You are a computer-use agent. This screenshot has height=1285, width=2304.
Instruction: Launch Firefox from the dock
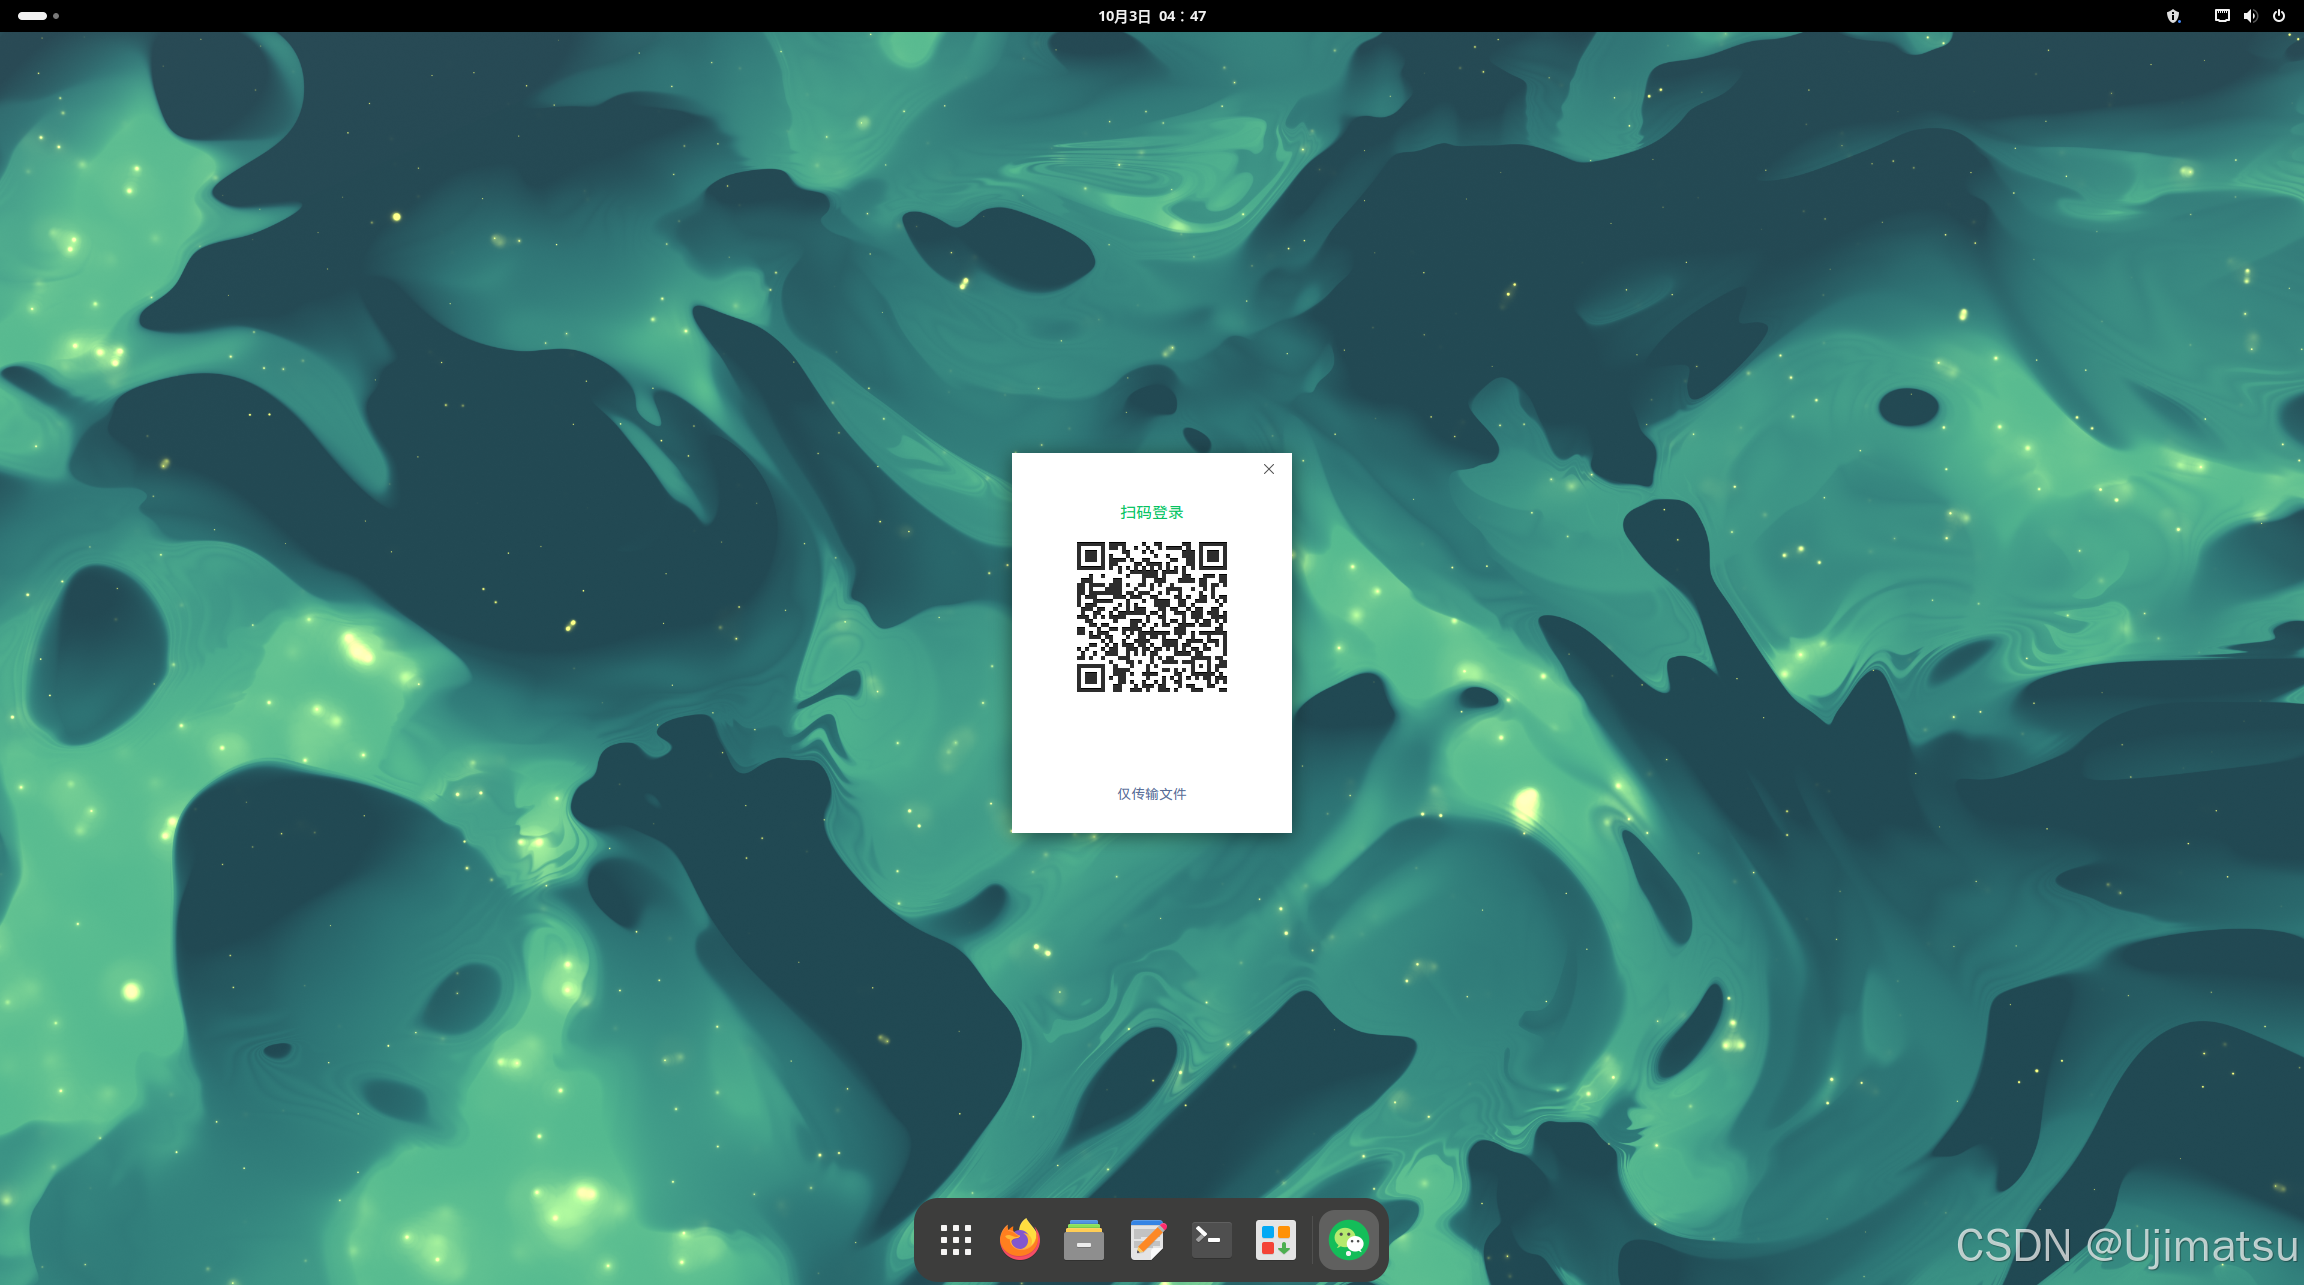(x=1019, y=1240)
